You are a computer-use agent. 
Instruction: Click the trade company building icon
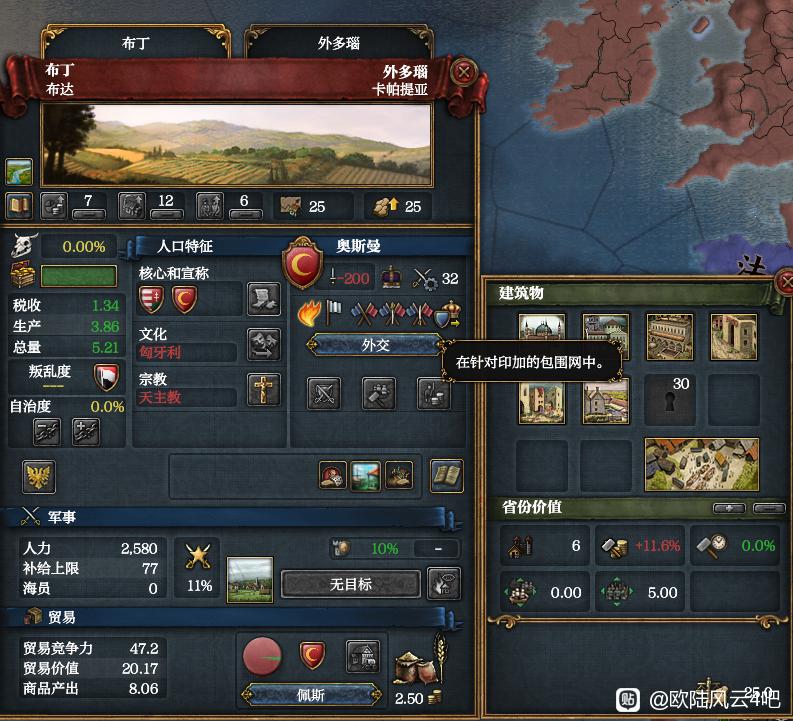tap(363, 656)
